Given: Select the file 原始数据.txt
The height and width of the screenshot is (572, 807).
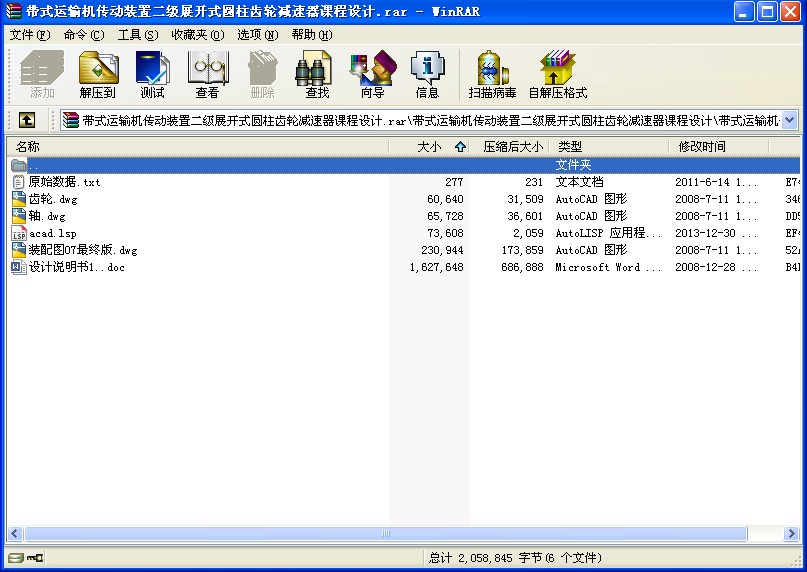Looking at the screenshot, I should click(64, 182).
